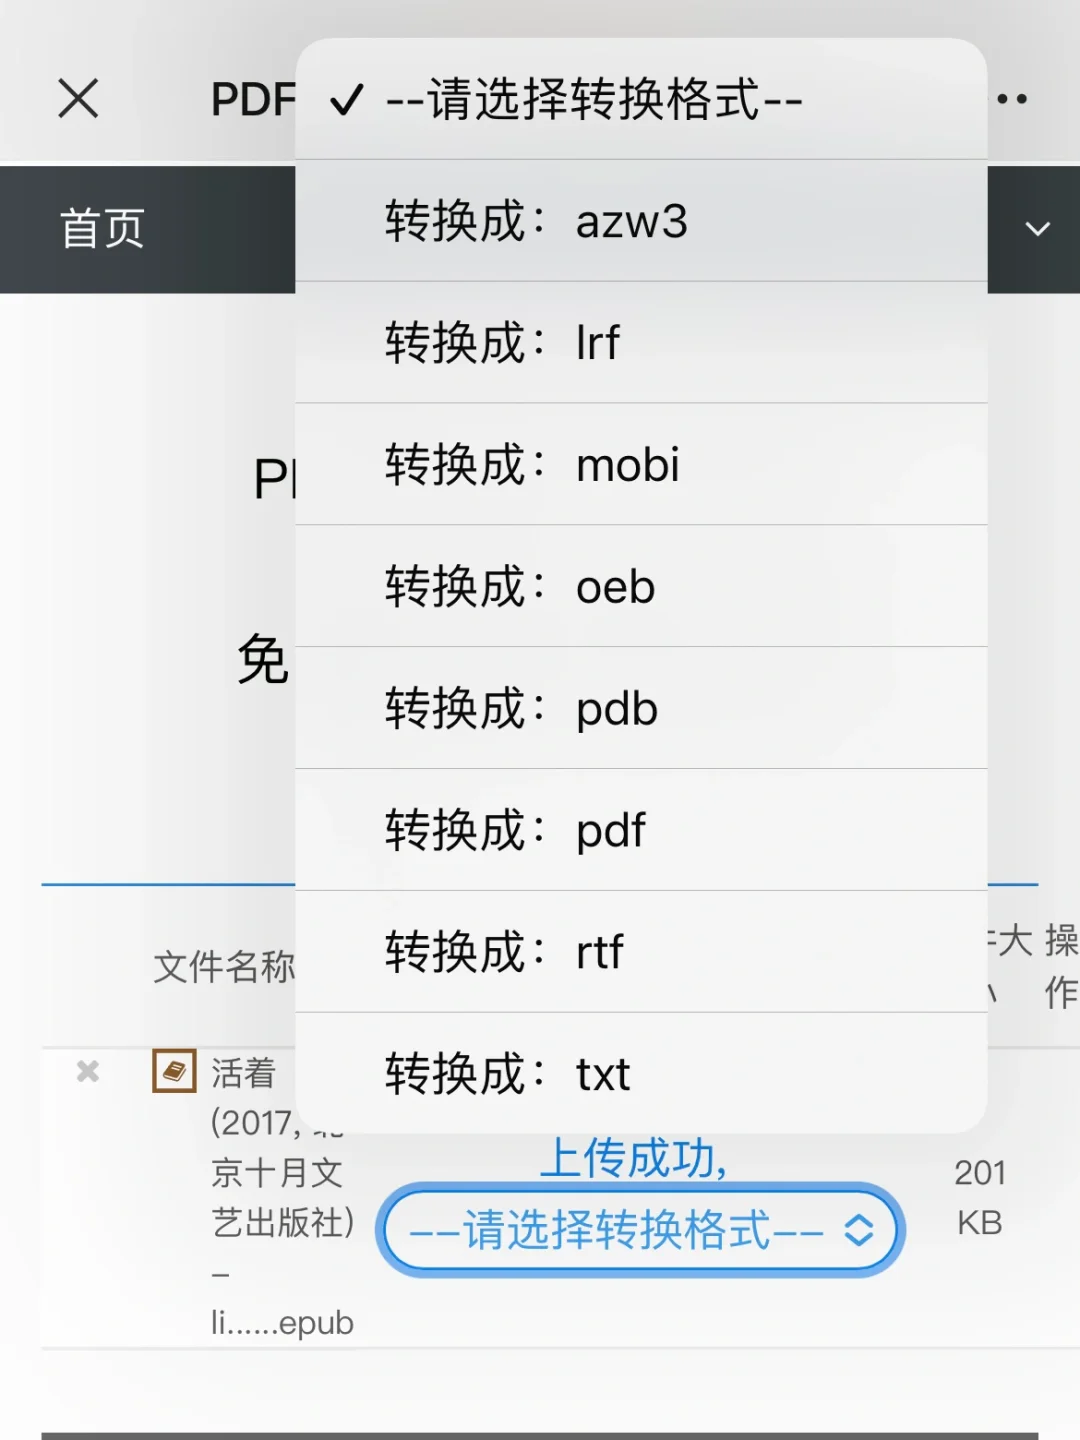Click the 201 KB file size
Screen dimensions: 1080x1440
pyautogui.click(x=980, y=1197)
